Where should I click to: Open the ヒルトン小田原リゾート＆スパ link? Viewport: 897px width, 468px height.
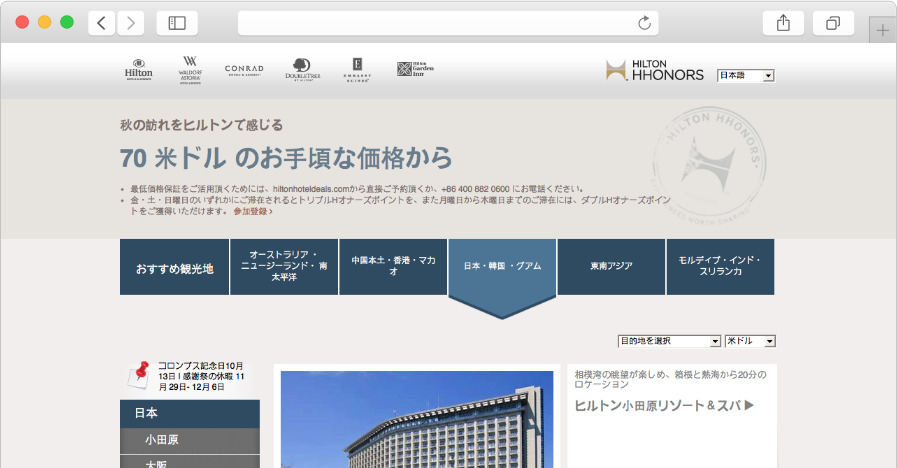(664, 406)
